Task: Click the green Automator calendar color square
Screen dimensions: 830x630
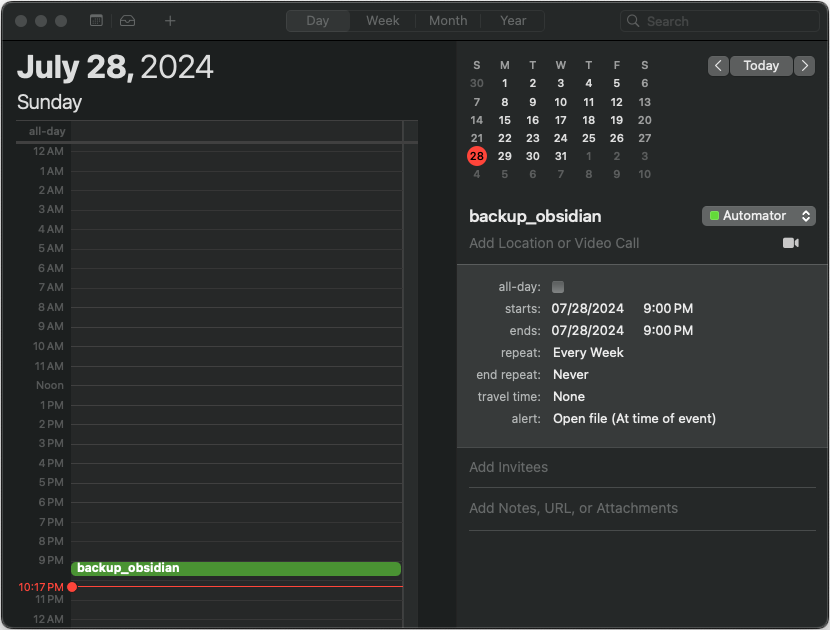Action: coord(714,215)
